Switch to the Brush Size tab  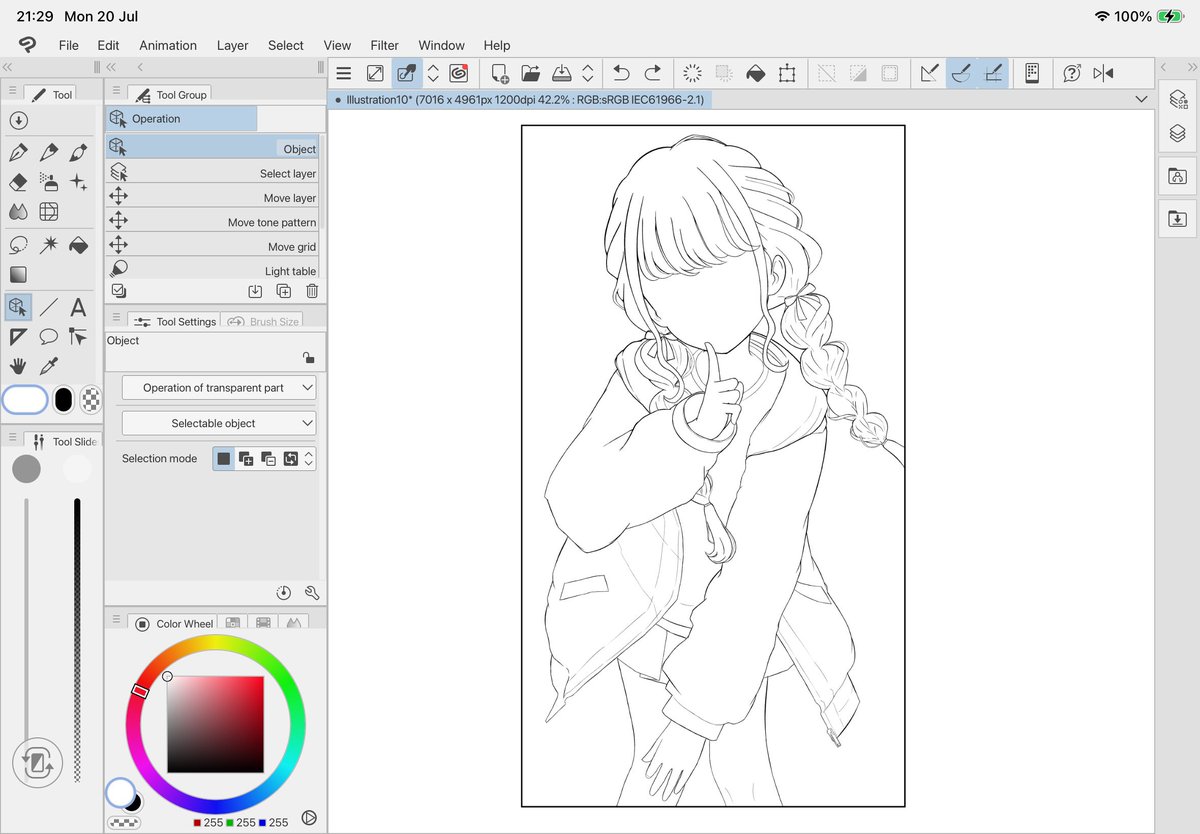[x=263, y=322]
